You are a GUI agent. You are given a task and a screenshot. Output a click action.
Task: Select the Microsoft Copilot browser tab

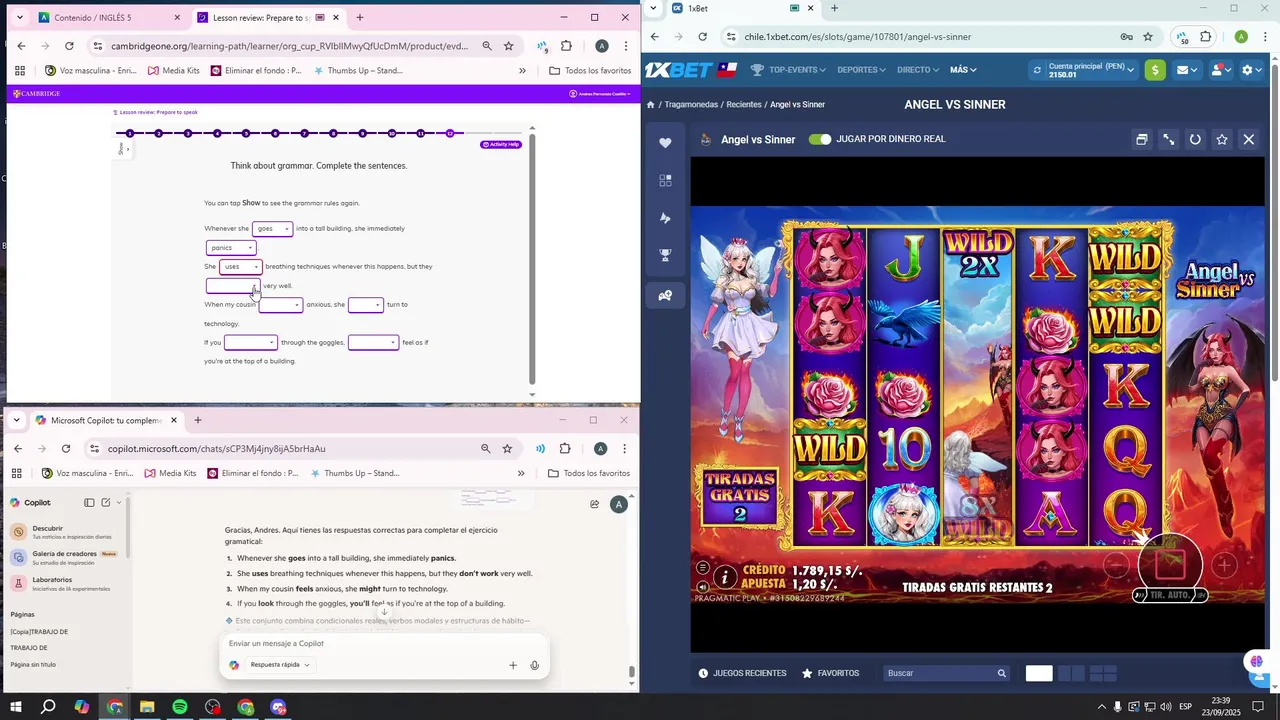pos(106,420)
